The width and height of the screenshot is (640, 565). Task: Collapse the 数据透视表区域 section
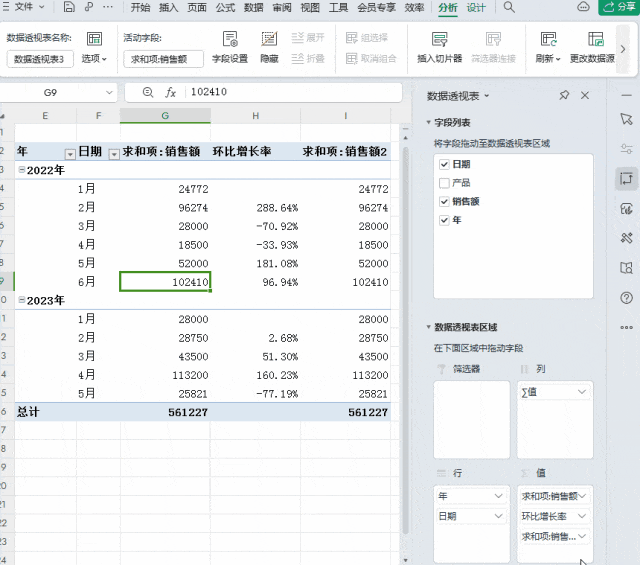(429, 327)
